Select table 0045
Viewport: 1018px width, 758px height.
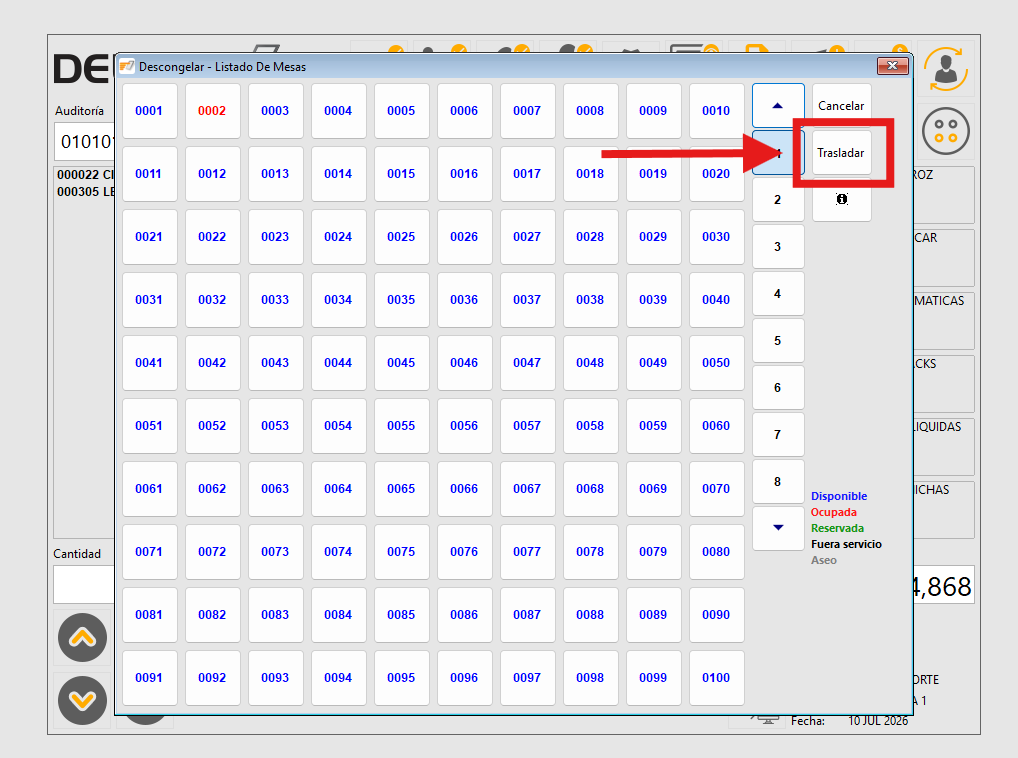tap(401, 363)
